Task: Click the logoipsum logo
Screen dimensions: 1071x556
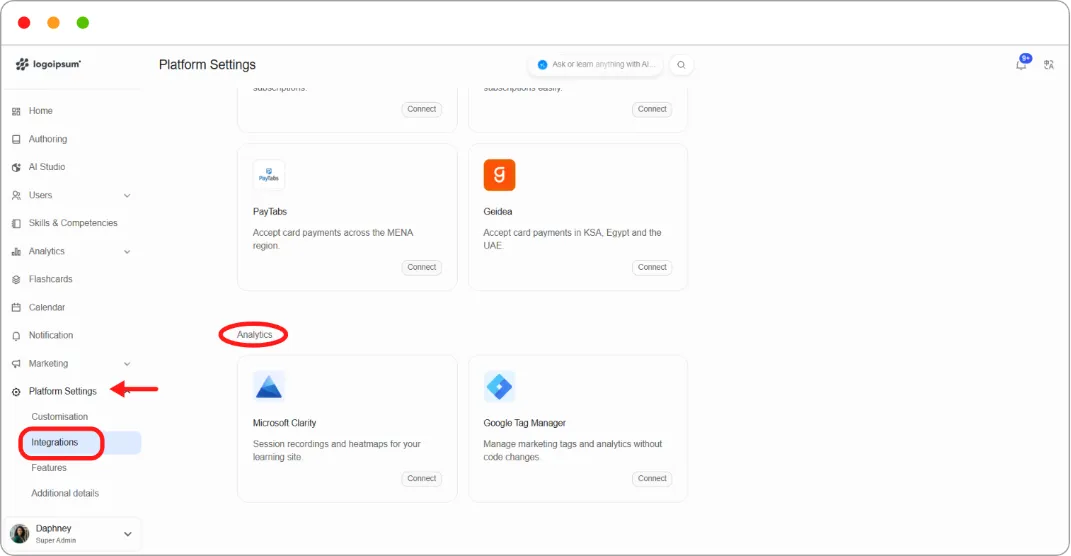Action: tap(48, 64)
